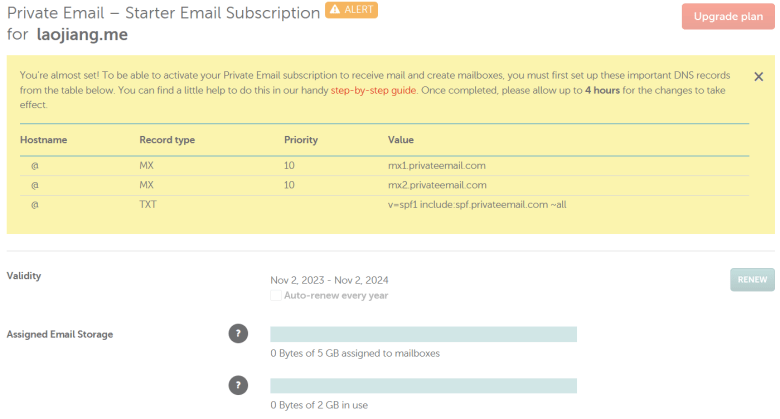Click the Upgrade plan button
Image resolution: width=780 pixels, height=419 pixels.
click(x=728, y=16)
